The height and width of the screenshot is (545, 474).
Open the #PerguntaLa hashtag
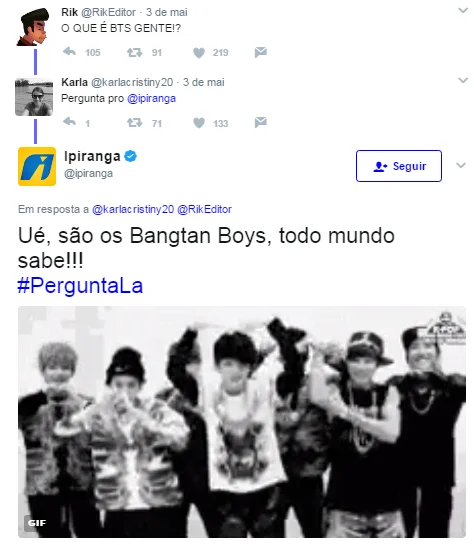click(80, 285)
